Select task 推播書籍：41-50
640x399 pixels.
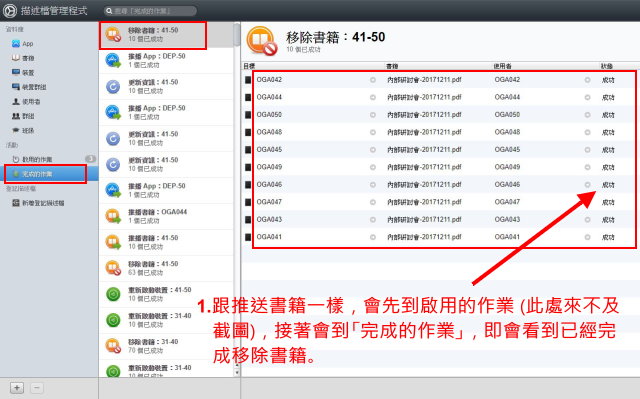tap(167, 242)
